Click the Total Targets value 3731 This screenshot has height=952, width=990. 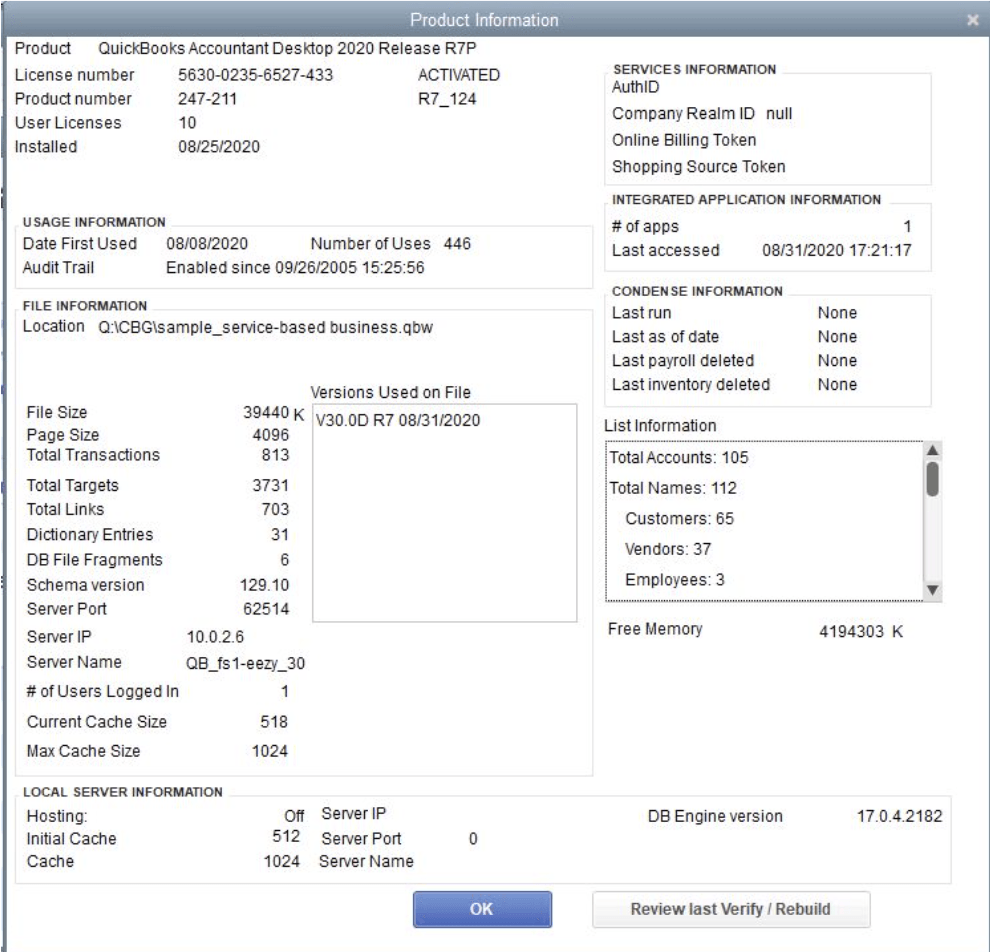tap(270, 485)
